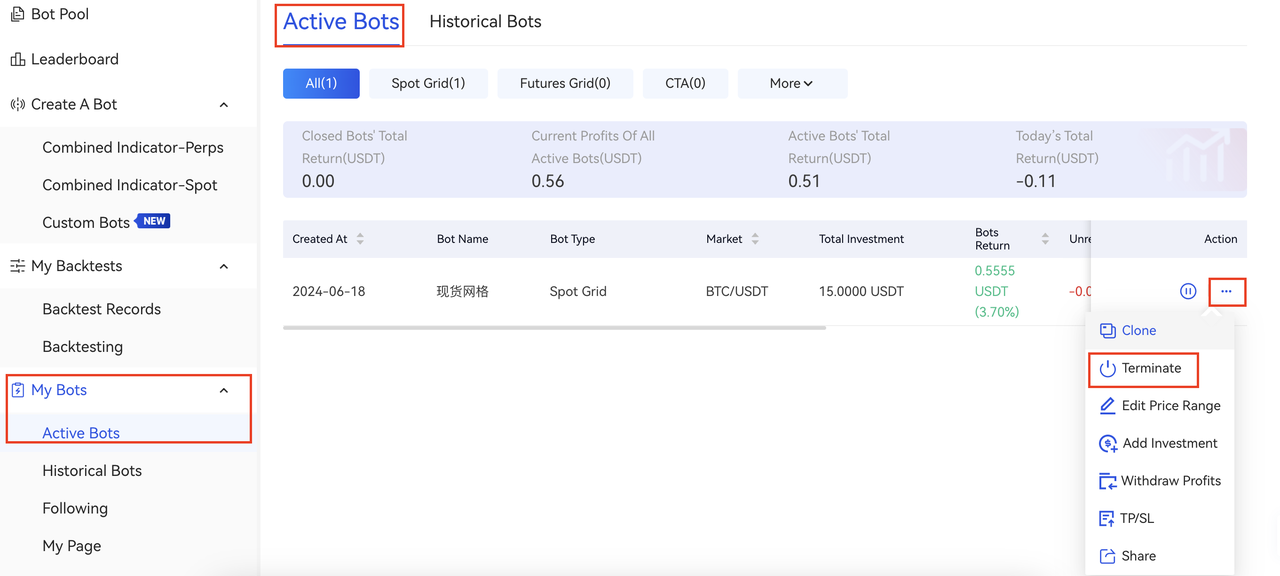Click the Add Investment coin icon

tap(1108, 444)
